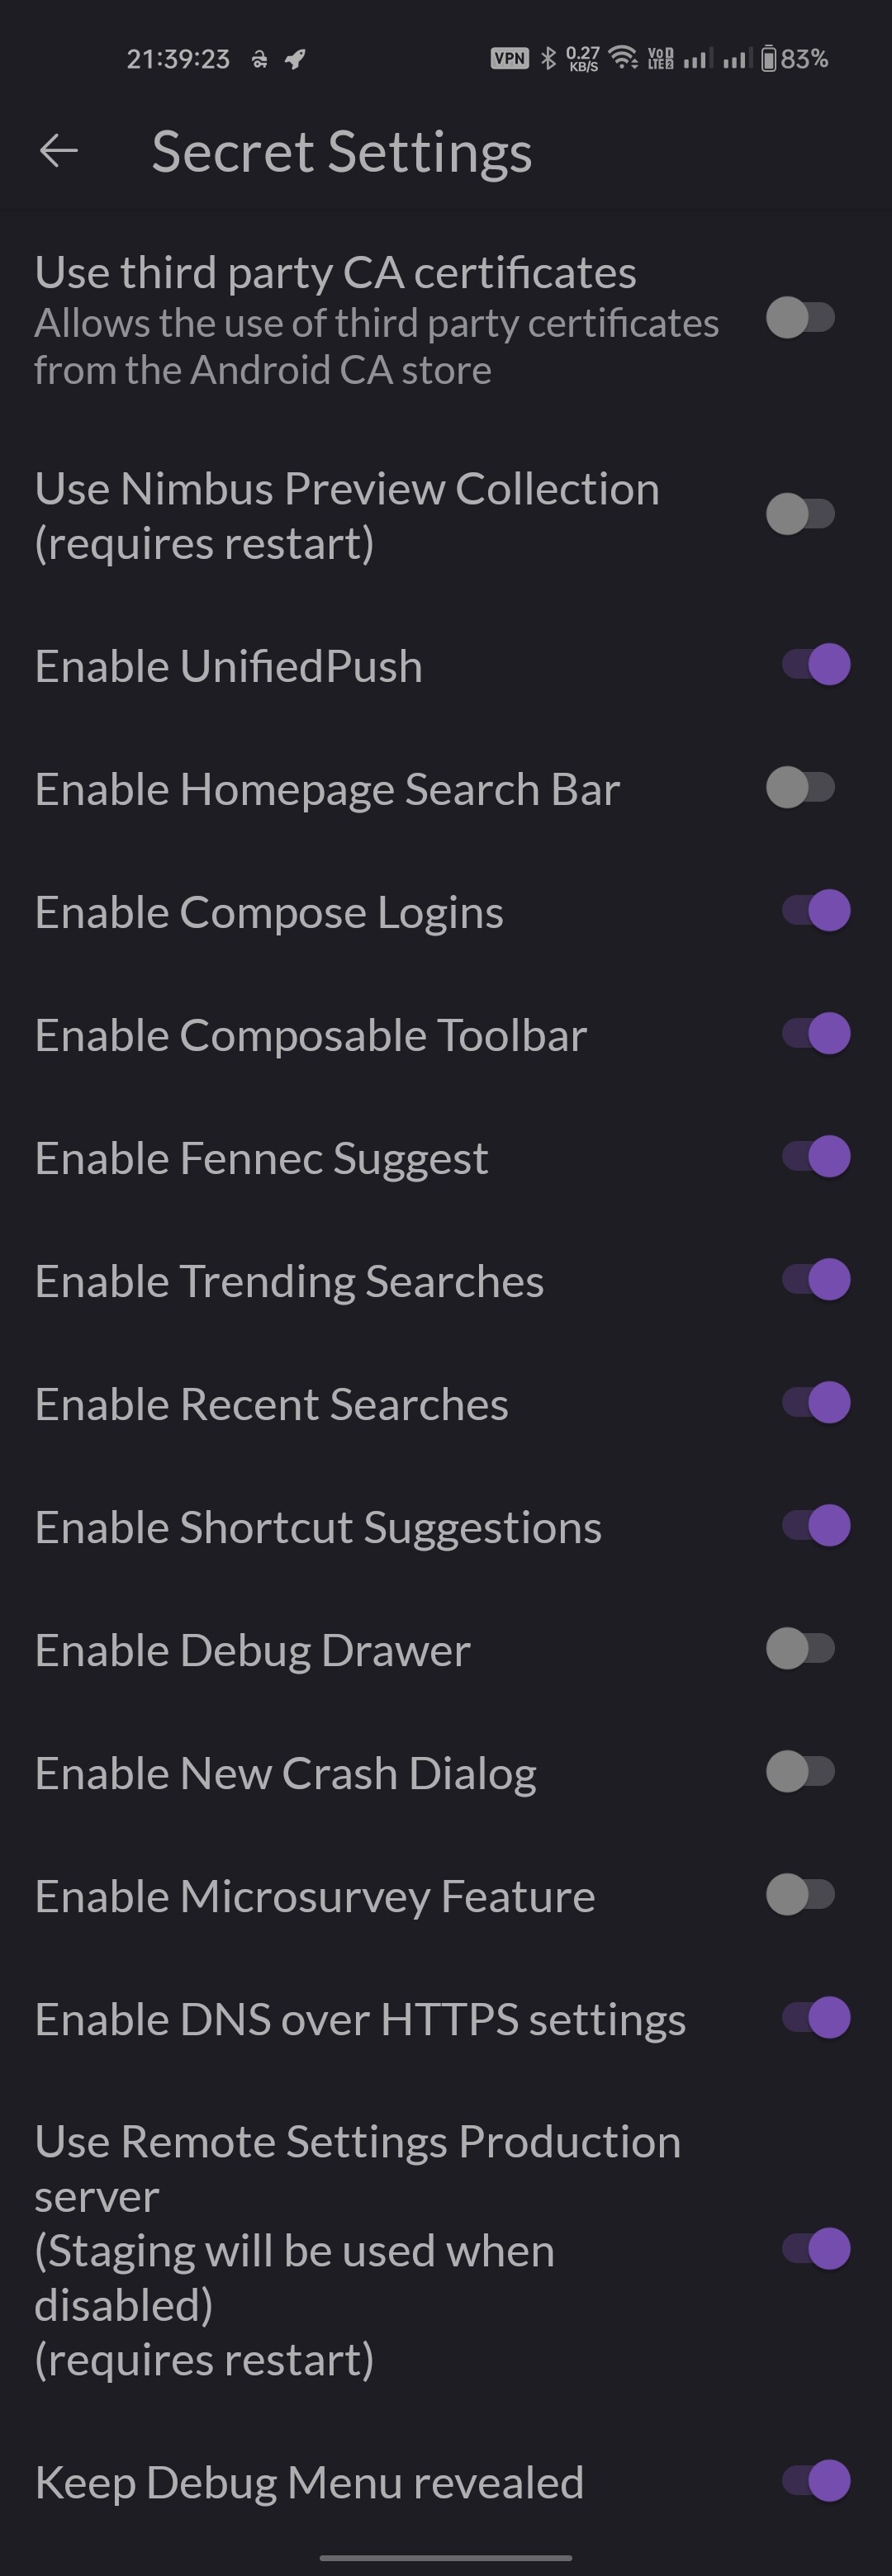
Task: Turn off DNS over HTTPS settings
Action: [815, 2018]
